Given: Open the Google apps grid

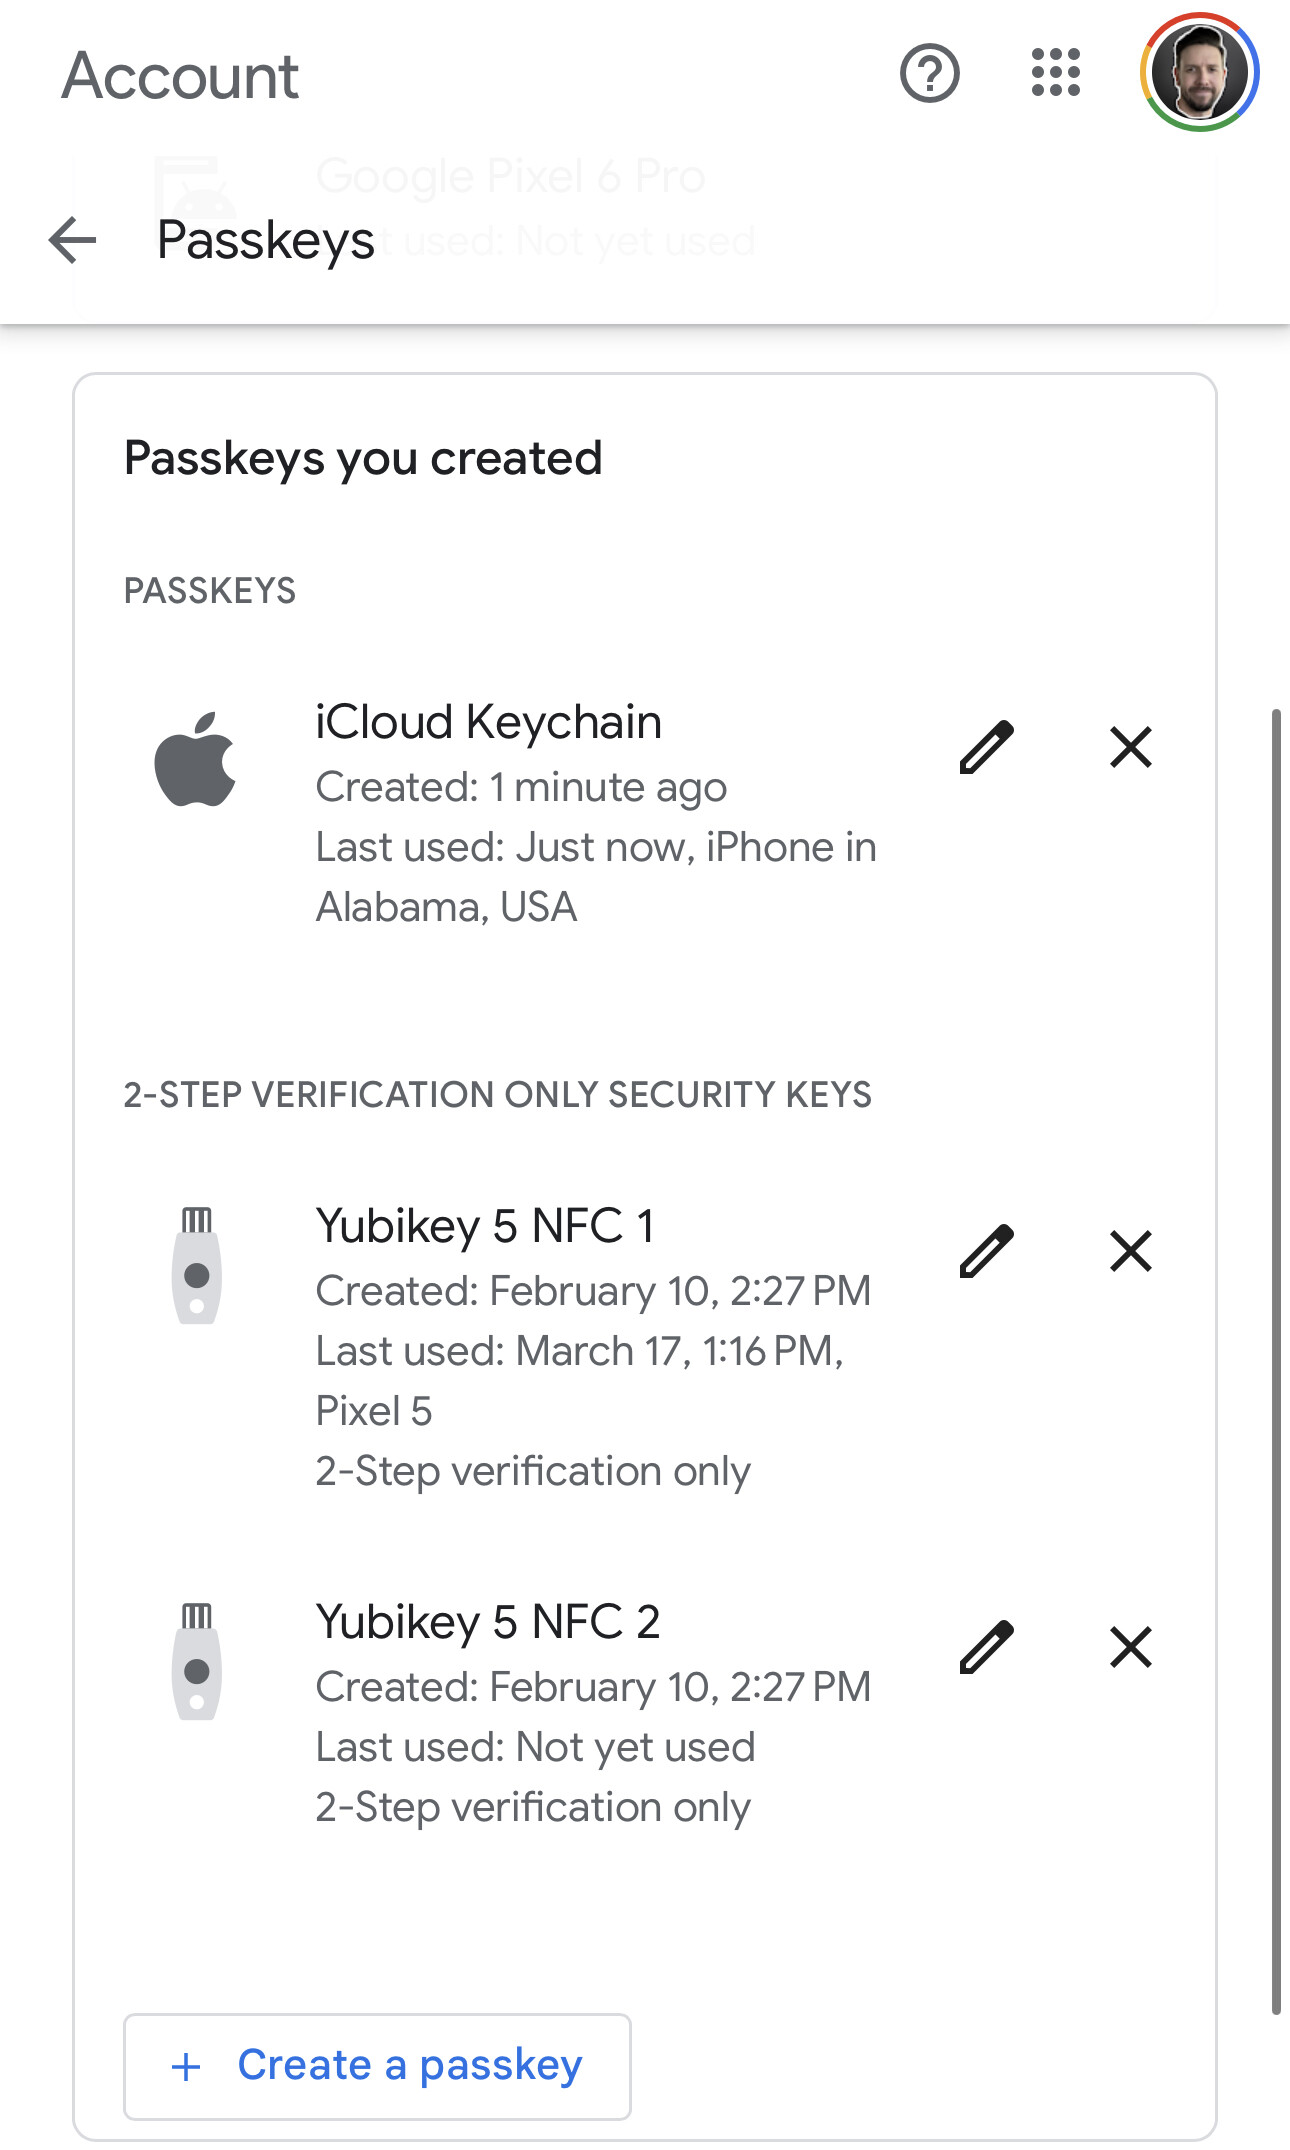Looking at the screenshot, I should (1055, 73).
